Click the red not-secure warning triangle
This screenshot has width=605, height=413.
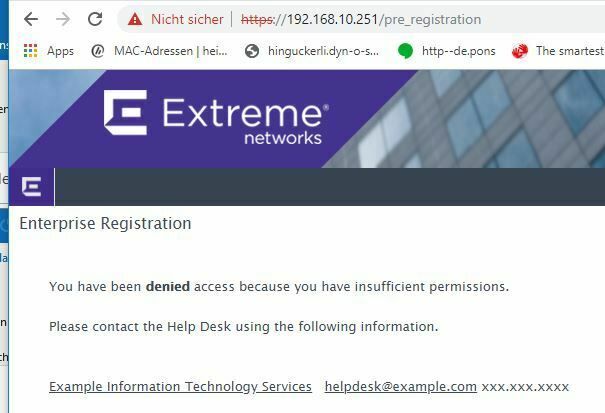coord(135,19)
